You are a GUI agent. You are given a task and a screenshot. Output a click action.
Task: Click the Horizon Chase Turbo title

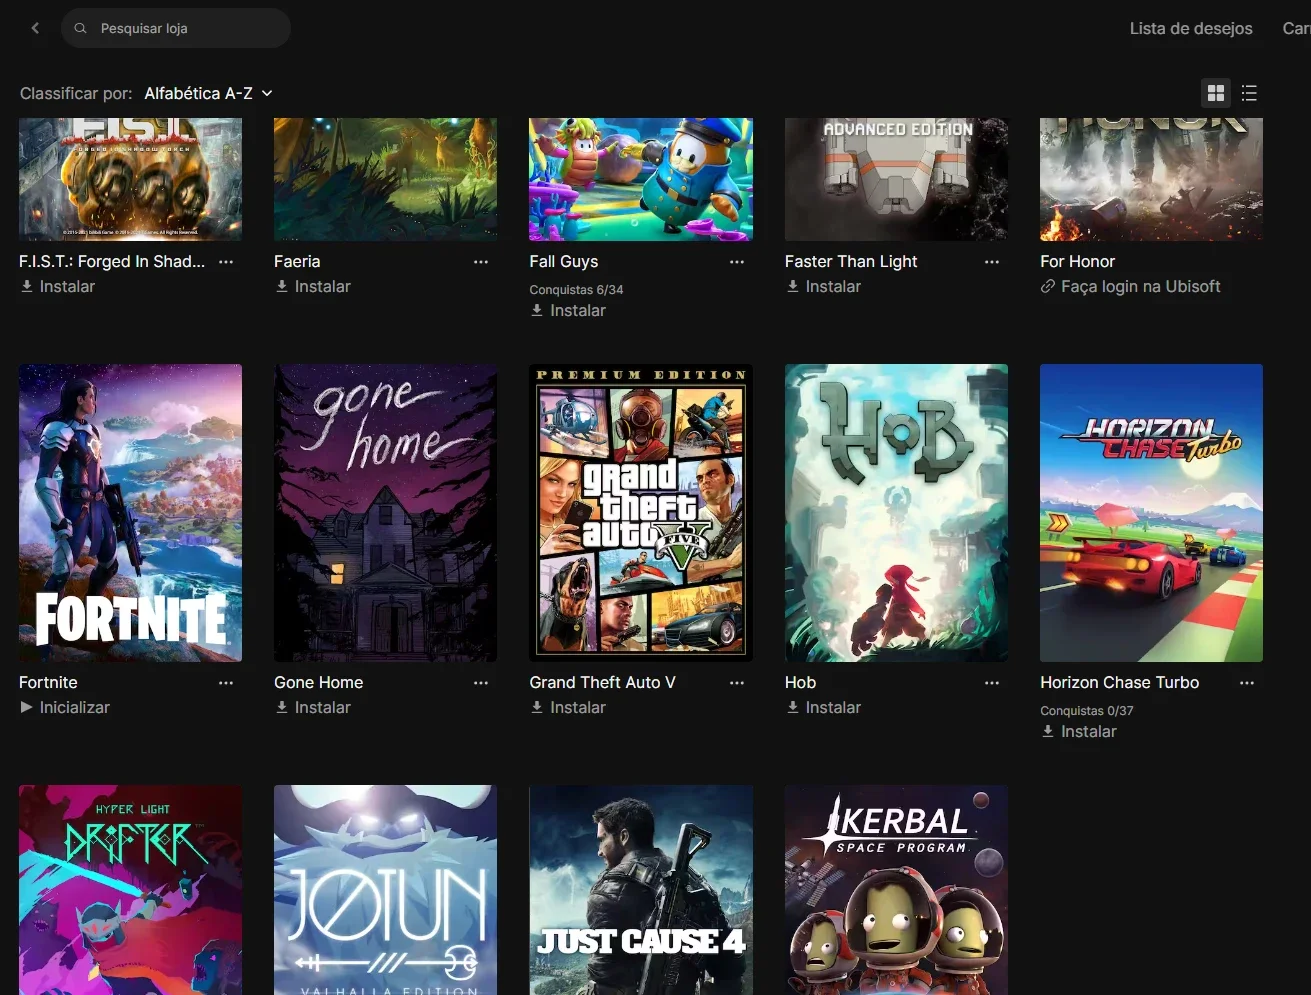1119,683
